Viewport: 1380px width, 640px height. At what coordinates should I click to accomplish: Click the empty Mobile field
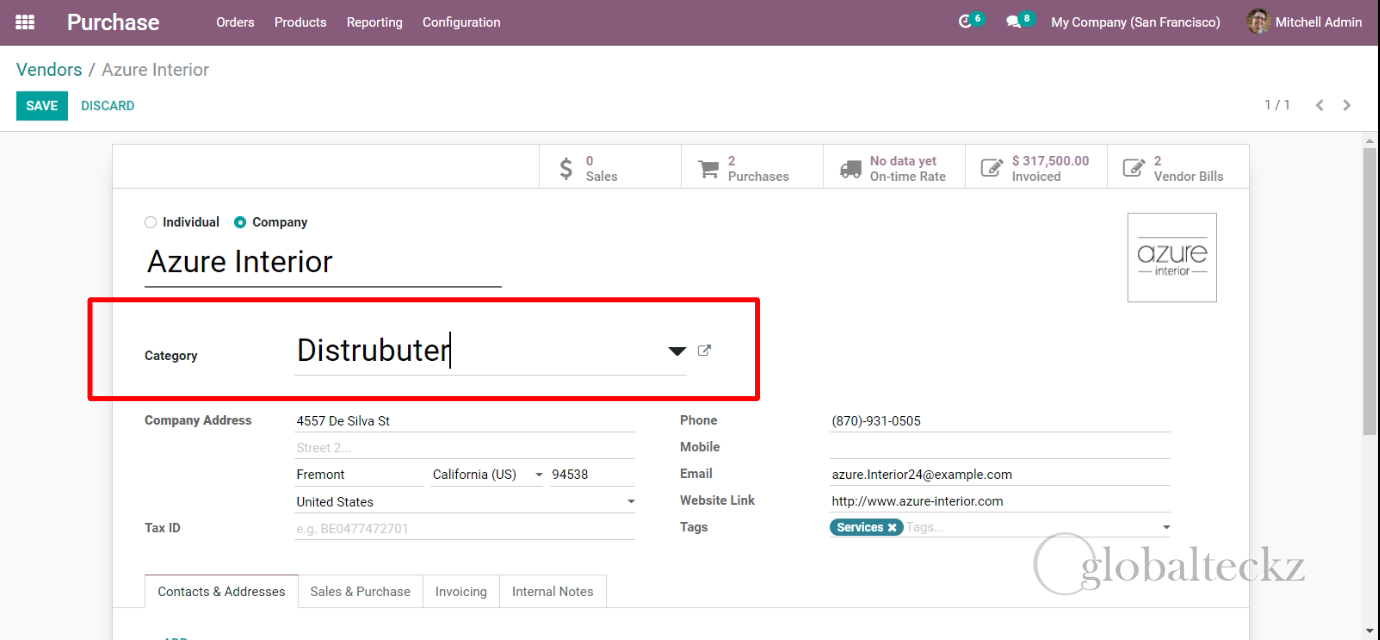coord(1000,447)
